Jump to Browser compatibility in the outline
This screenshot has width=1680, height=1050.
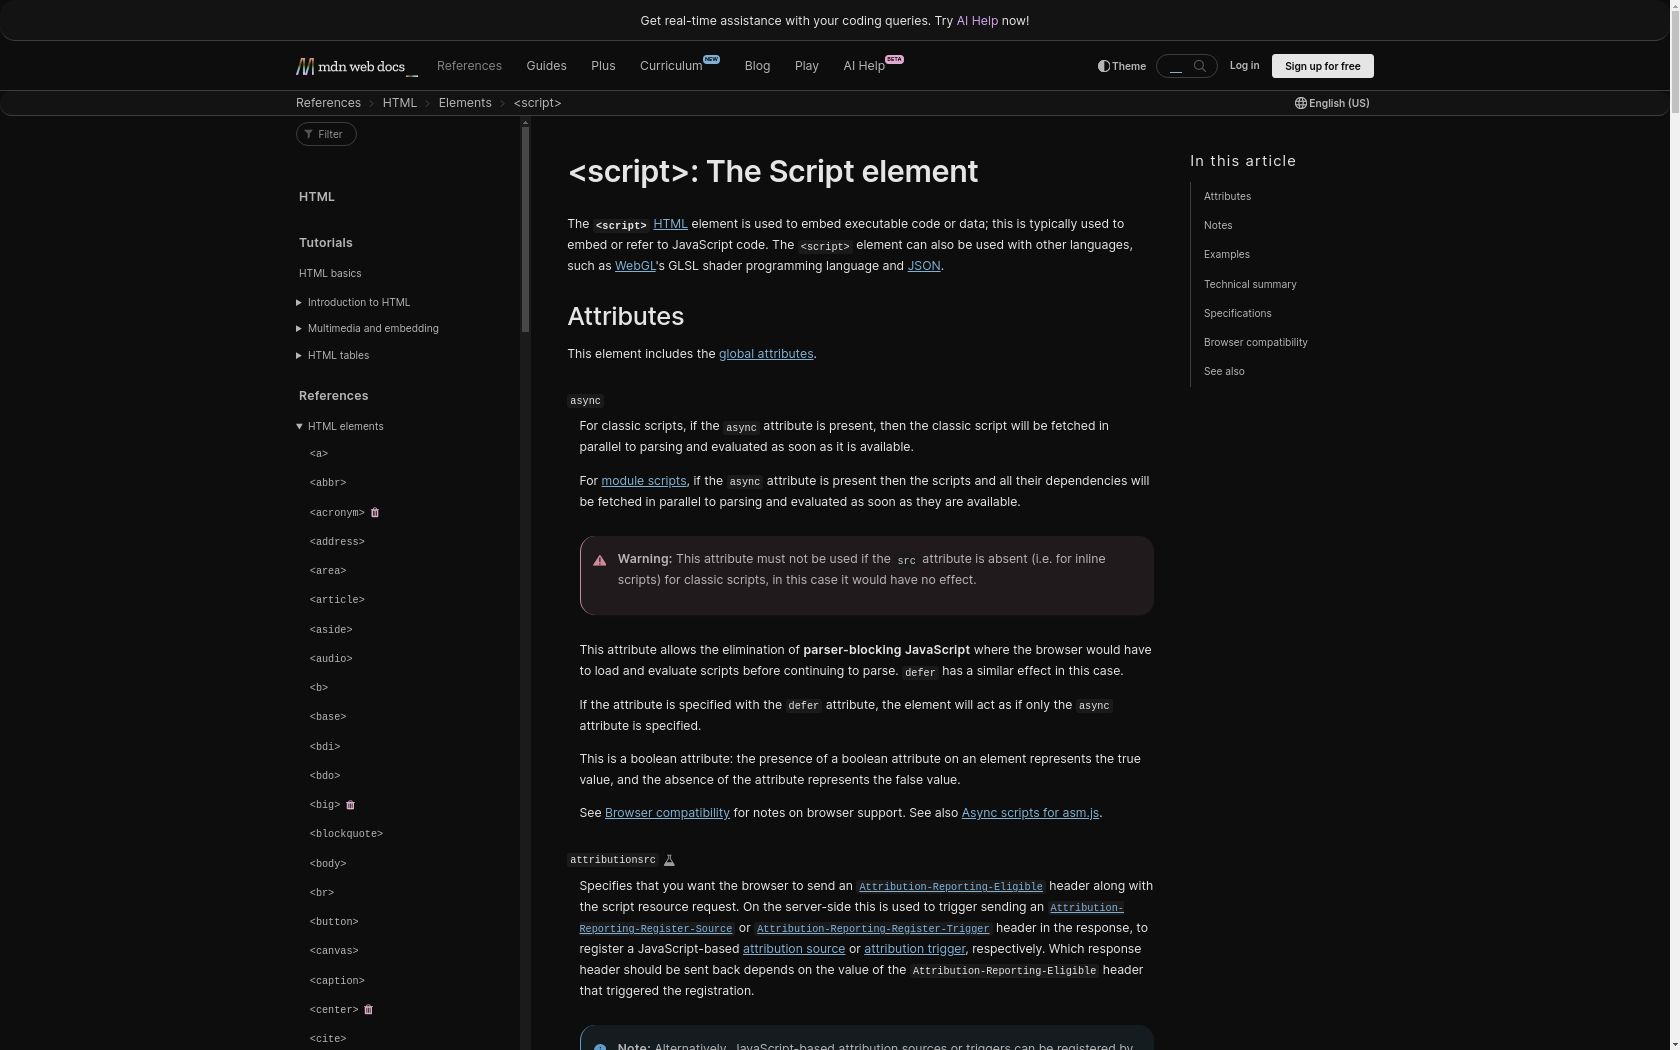(1256, 342)
